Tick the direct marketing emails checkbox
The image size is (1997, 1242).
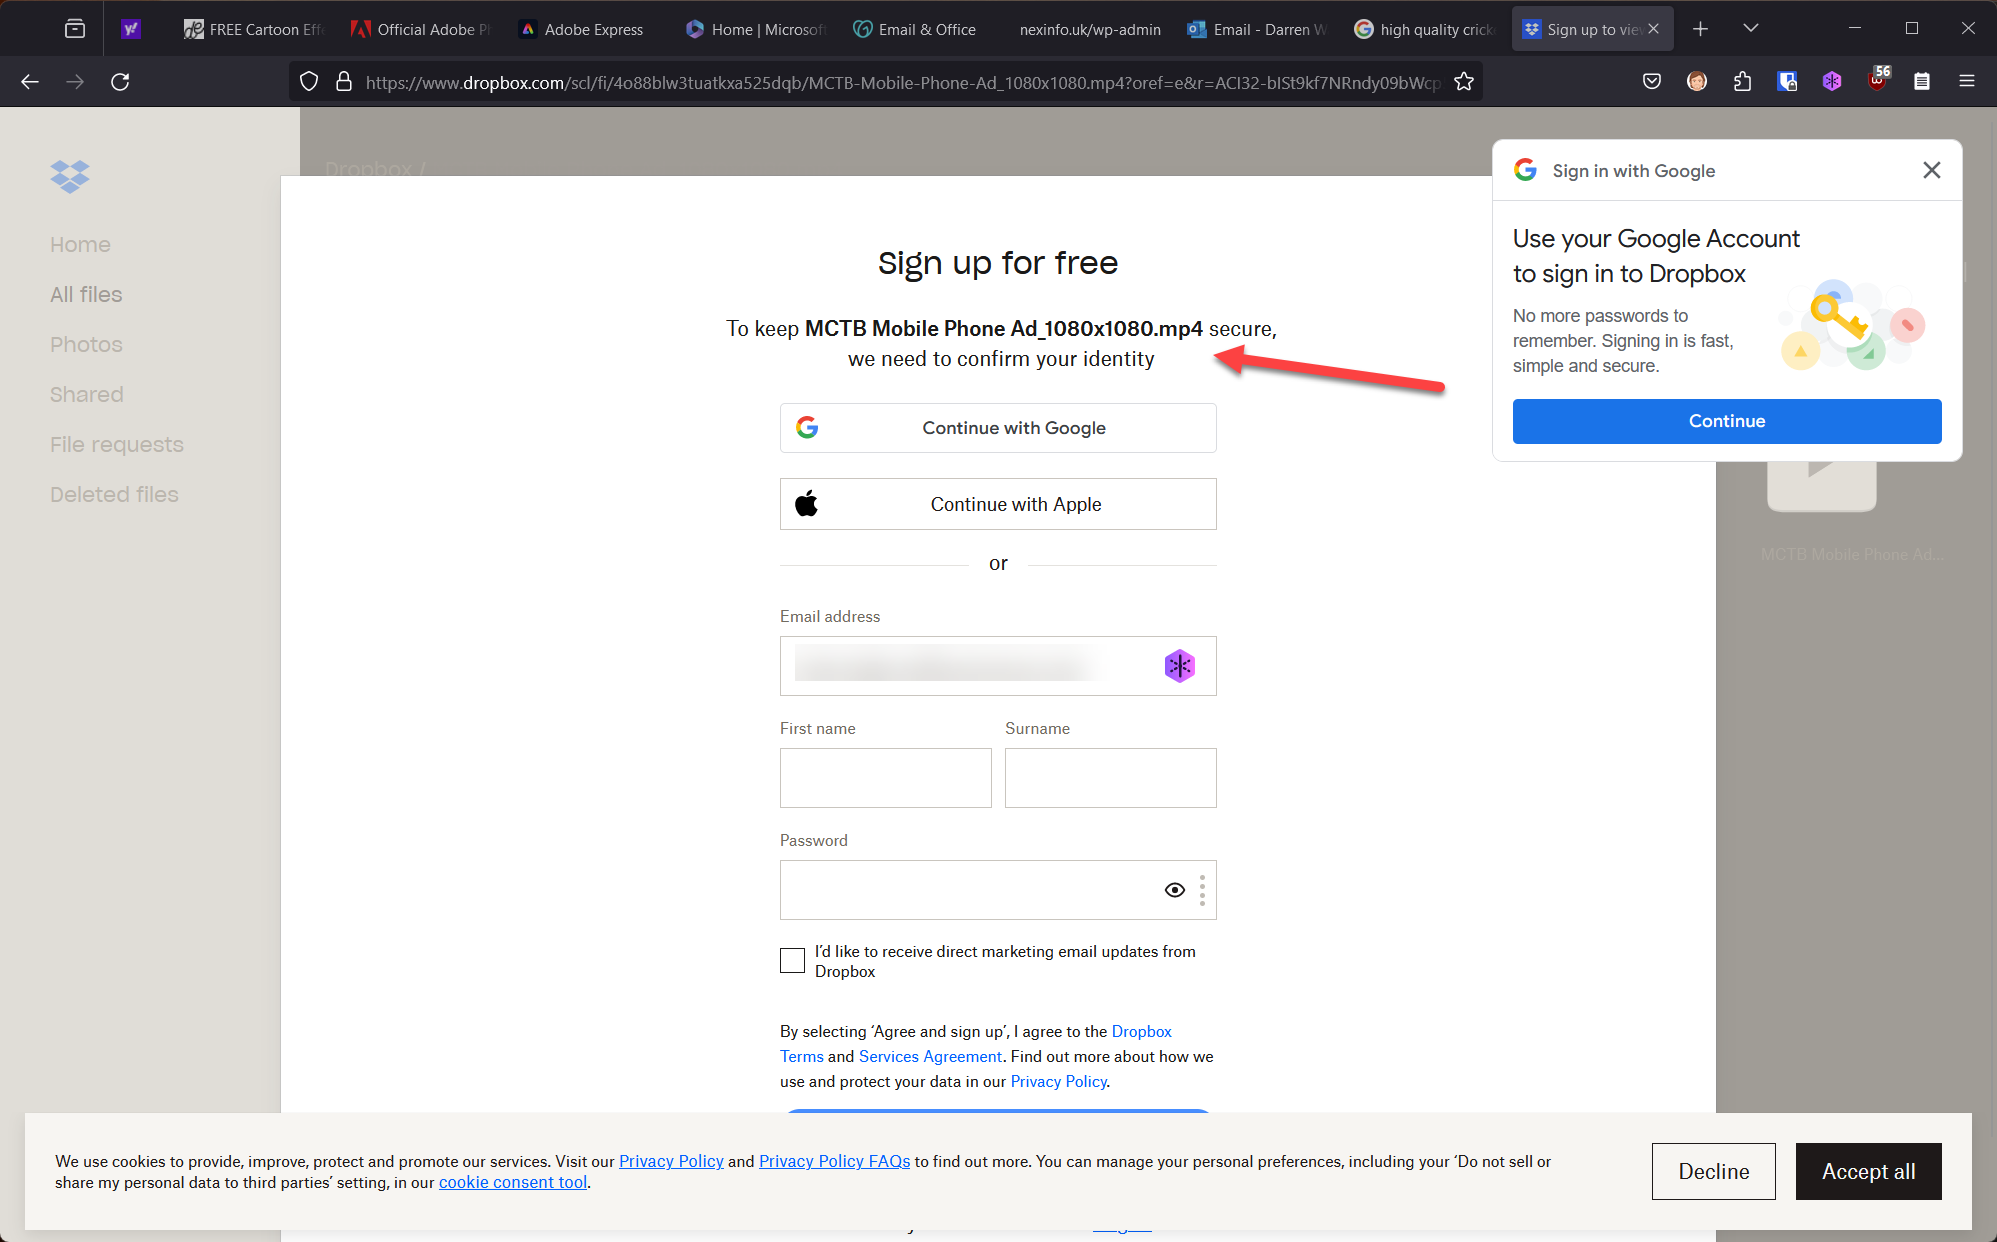pos(792,961)
